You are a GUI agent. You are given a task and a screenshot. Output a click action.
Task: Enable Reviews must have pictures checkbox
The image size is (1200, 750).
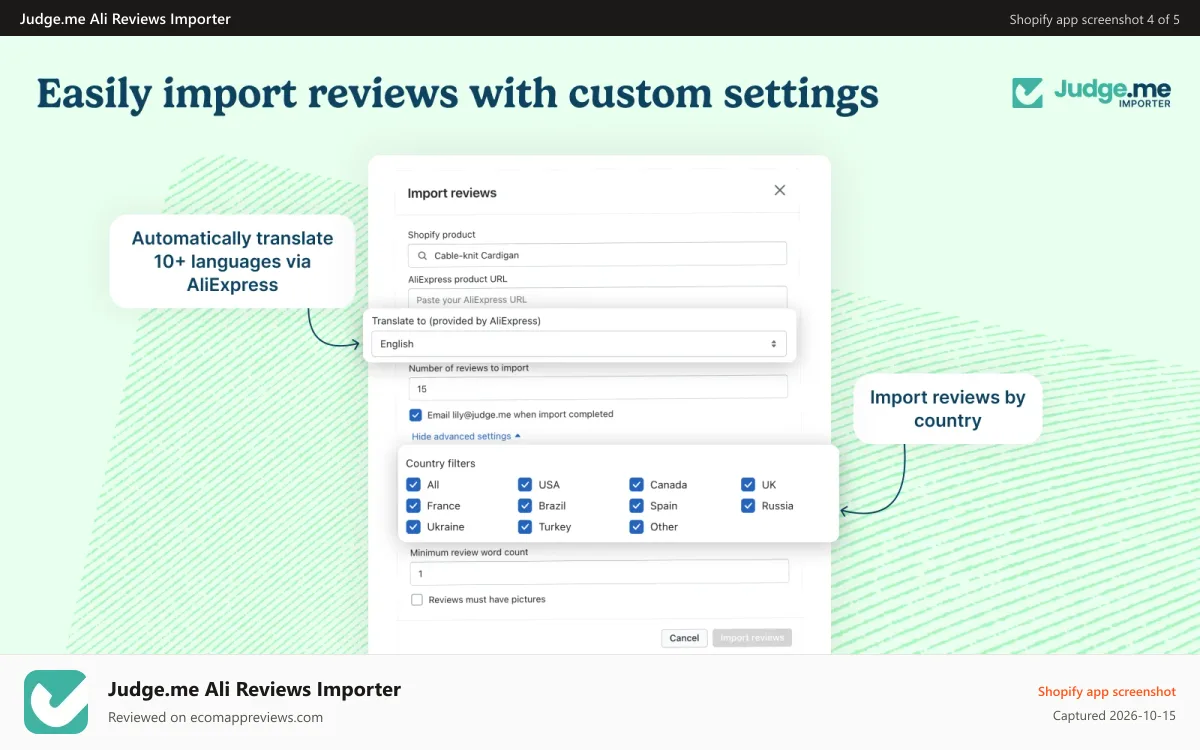tap(417, 600)
